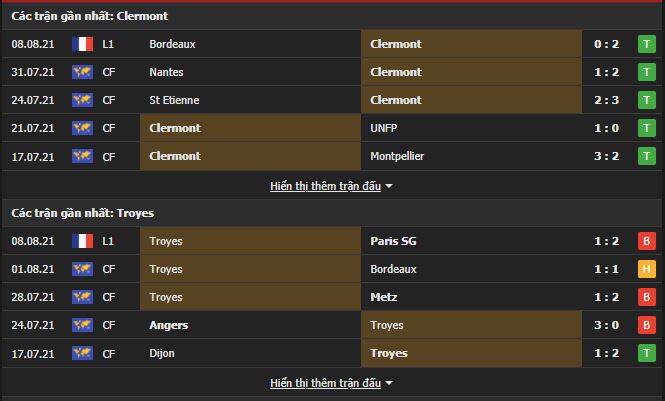This screenshot has width=665, height=401.
Task: Click the world flag icon for Nantes match
Action: 82,72
